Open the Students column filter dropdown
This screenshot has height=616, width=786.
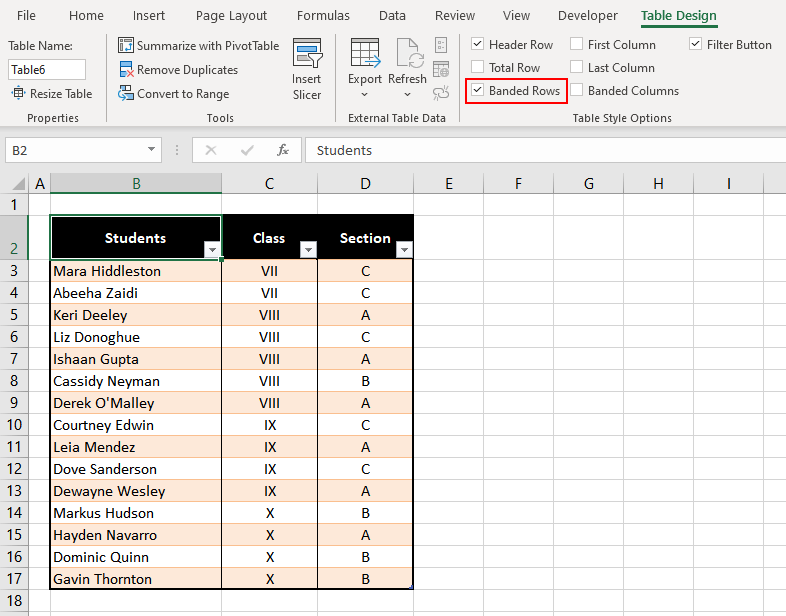(x=213, y=250)
